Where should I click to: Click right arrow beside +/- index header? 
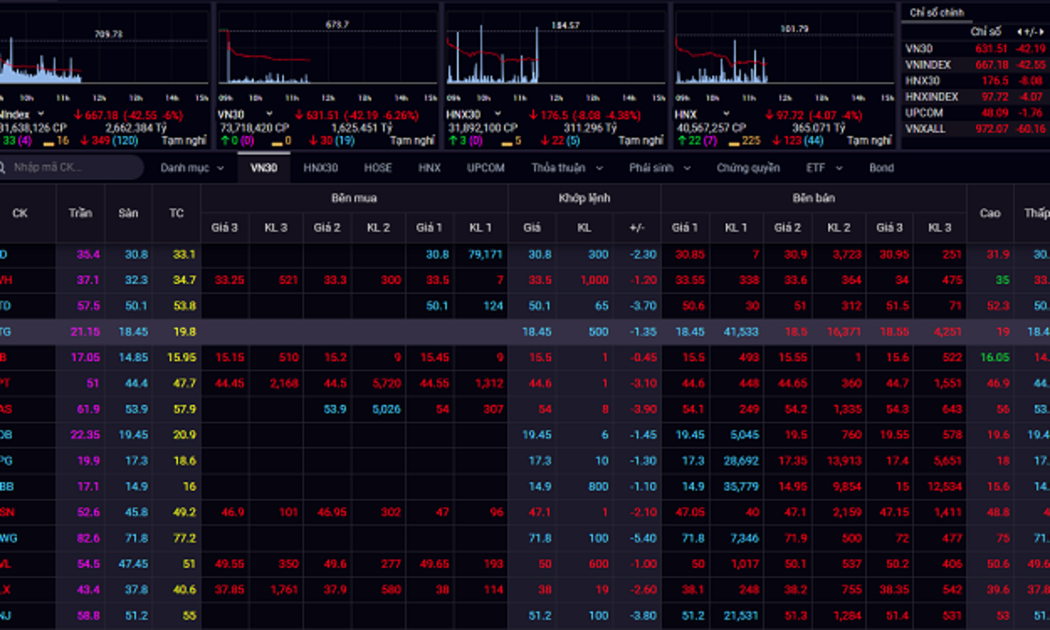point(1043,32)
